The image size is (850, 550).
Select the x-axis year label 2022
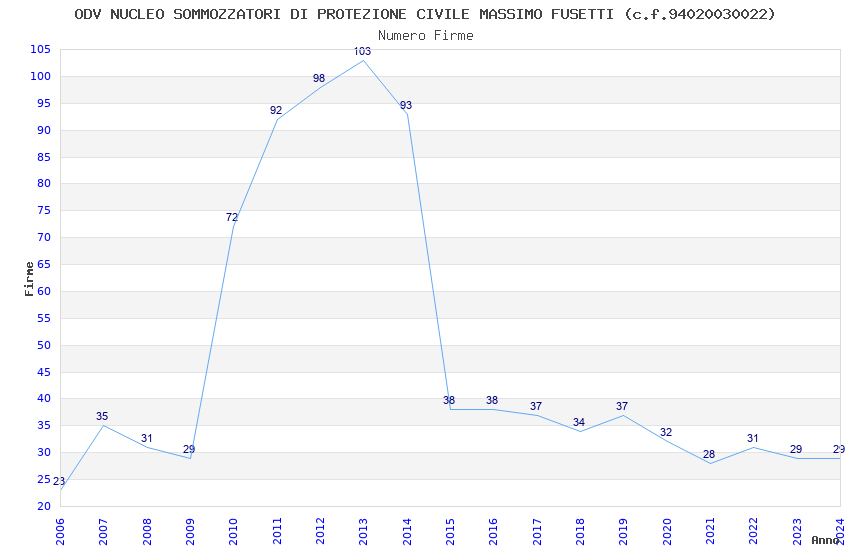pyautogui.click(x=754, y=532)
